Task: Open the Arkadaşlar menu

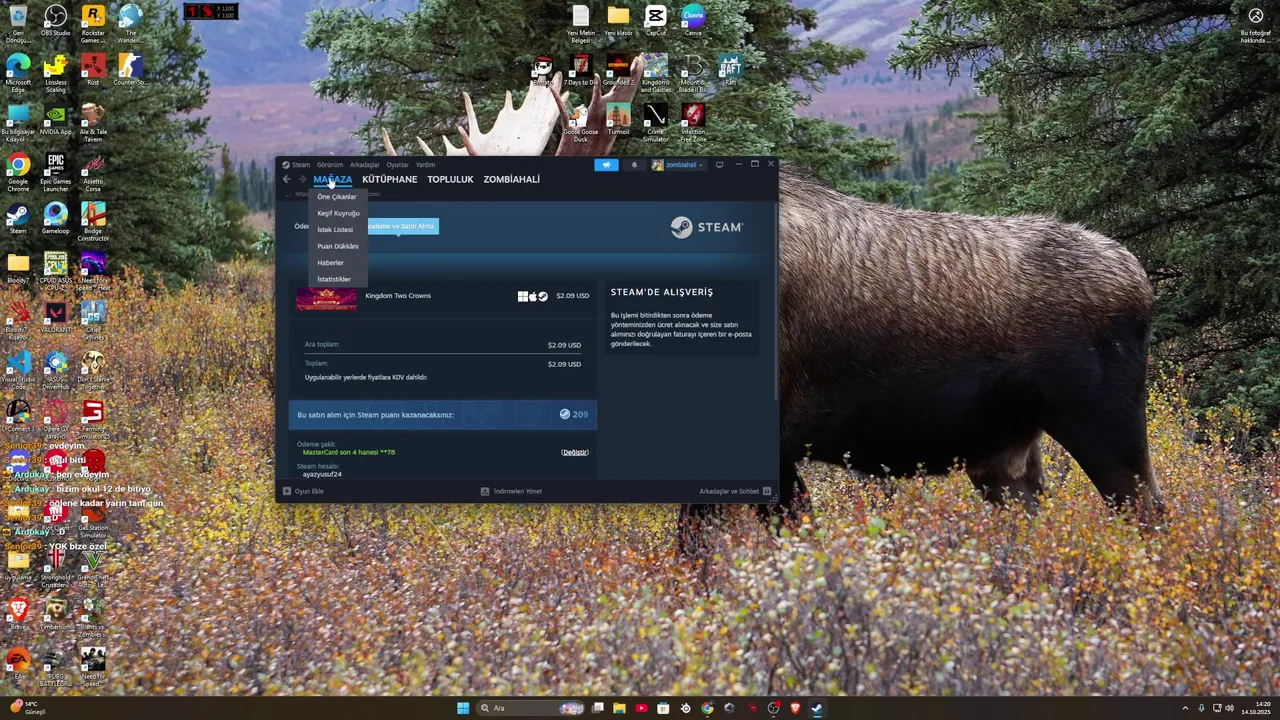Action: coord(365,165)
